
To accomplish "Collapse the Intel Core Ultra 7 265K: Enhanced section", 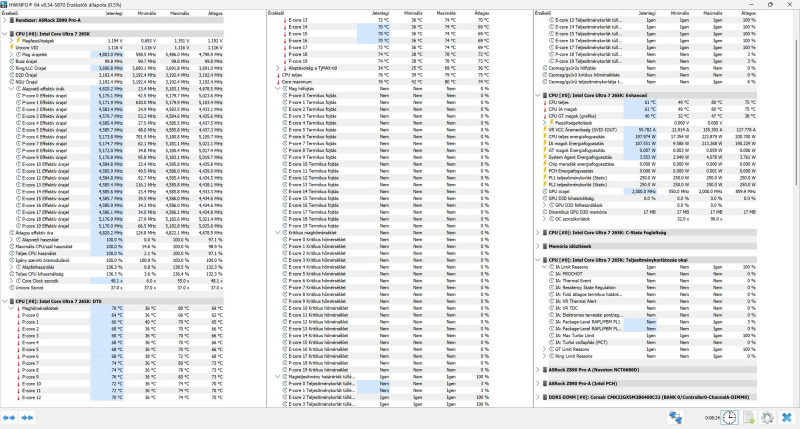I will pos(538,95).
